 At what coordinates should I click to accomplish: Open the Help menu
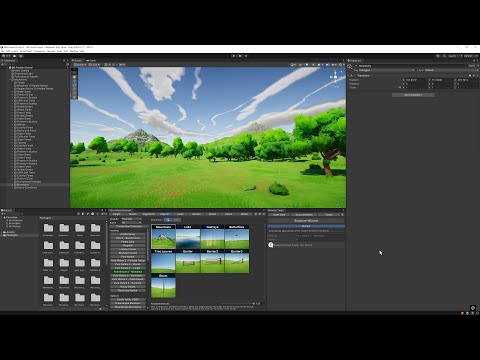coord(82,51)
